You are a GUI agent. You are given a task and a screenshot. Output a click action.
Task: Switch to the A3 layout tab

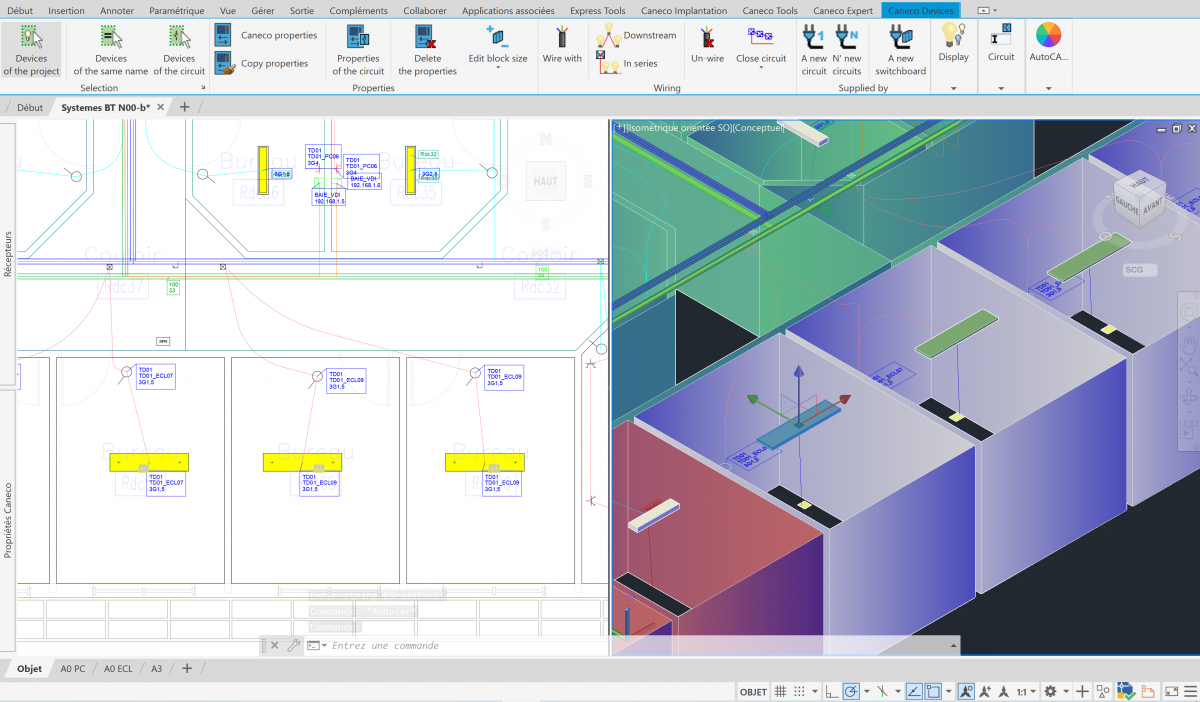click(156, 669)
